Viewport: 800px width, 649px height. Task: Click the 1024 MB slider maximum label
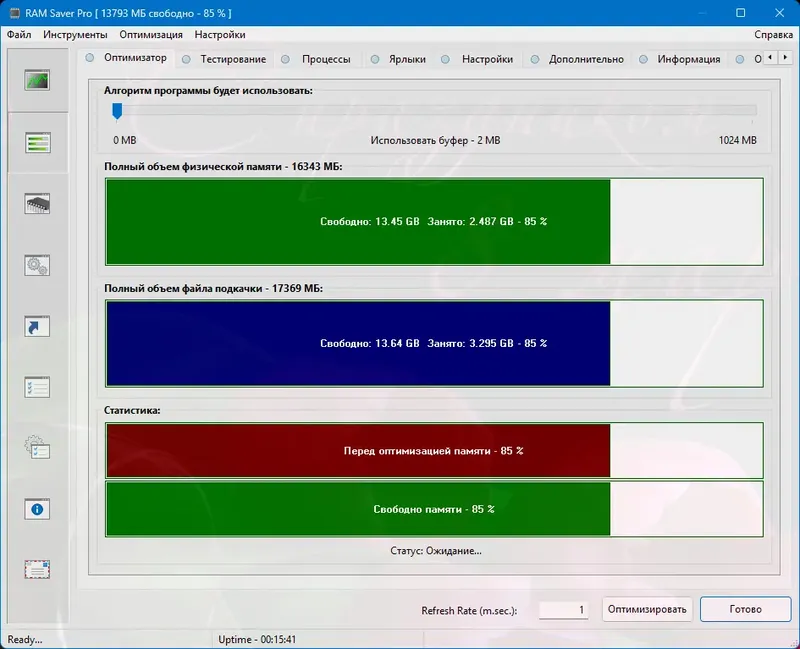point(737,140)
